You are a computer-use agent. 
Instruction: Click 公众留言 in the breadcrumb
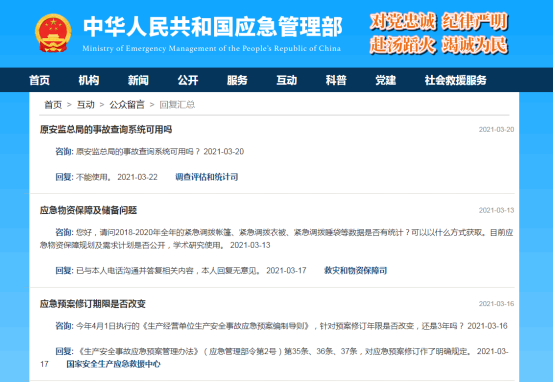(x=127, y=105)
